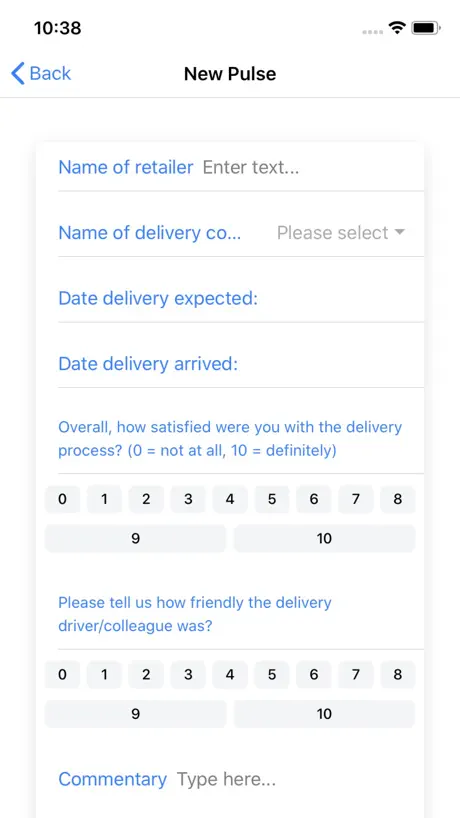
Task: Tap the Wi-Fi status icon
Action: [397, 28]
